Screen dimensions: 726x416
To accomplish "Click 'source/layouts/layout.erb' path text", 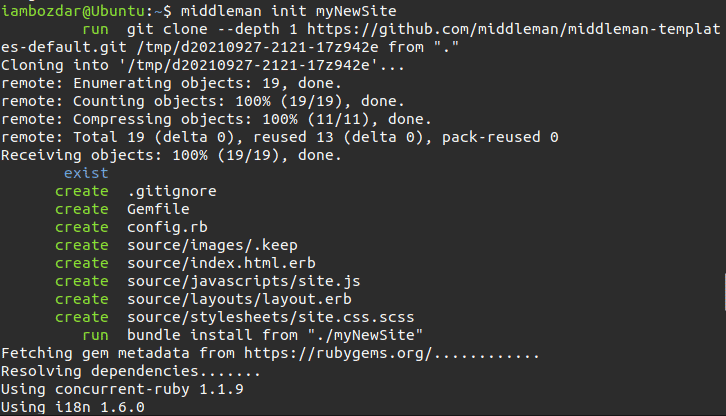I will point(239,299).
